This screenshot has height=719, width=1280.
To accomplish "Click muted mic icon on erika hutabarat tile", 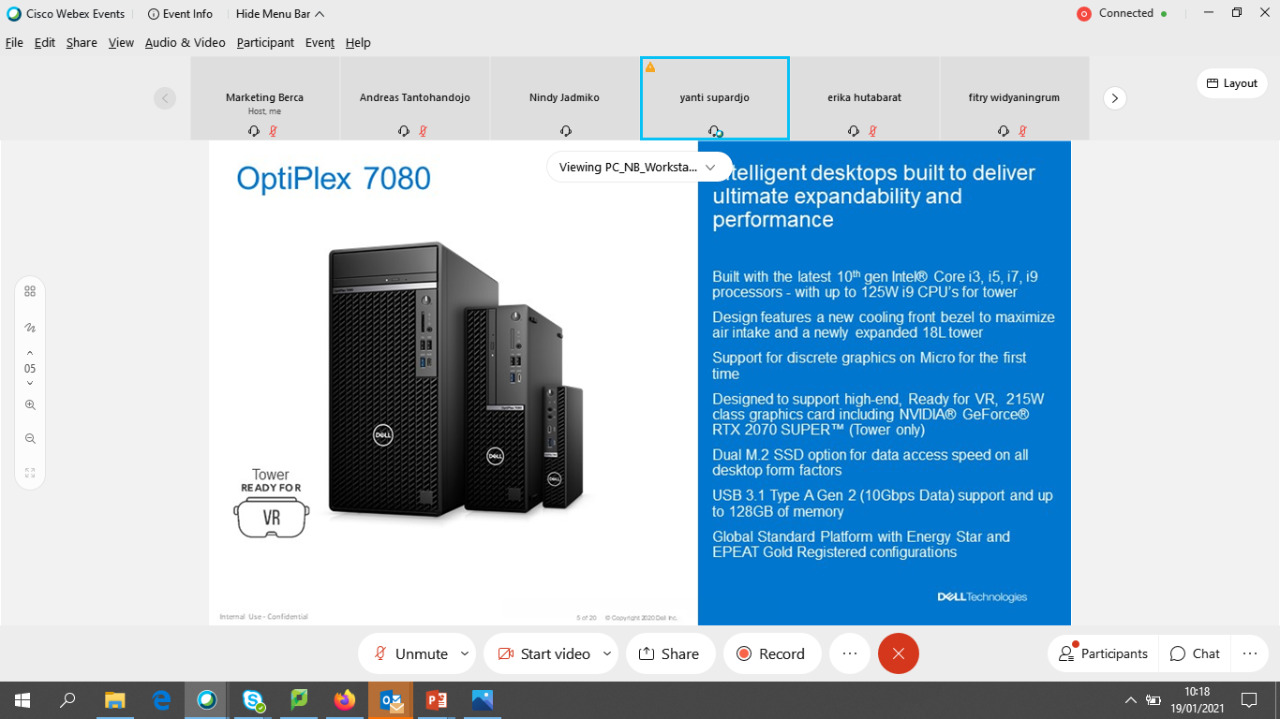I will coord(873,131).
